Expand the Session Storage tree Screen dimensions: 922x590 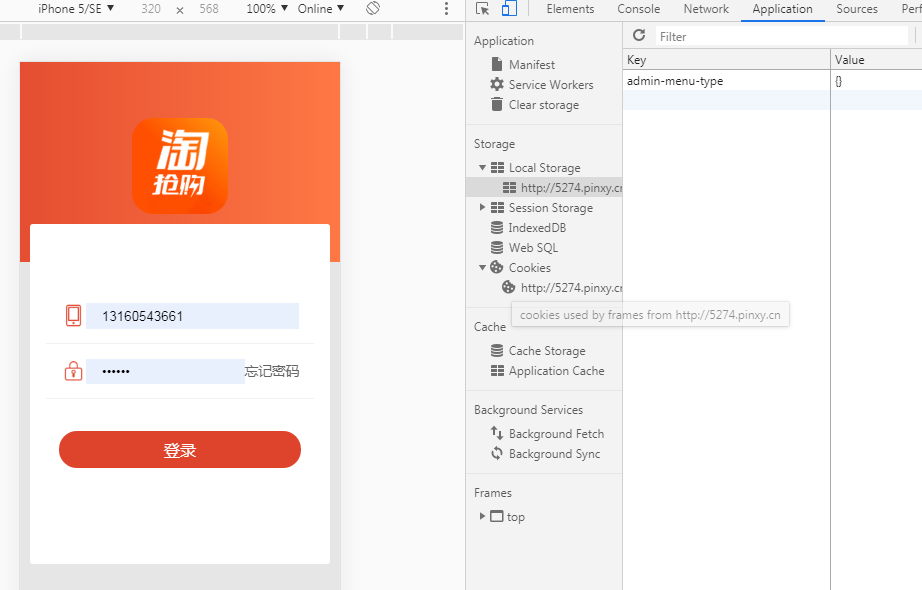coord(482,207)
